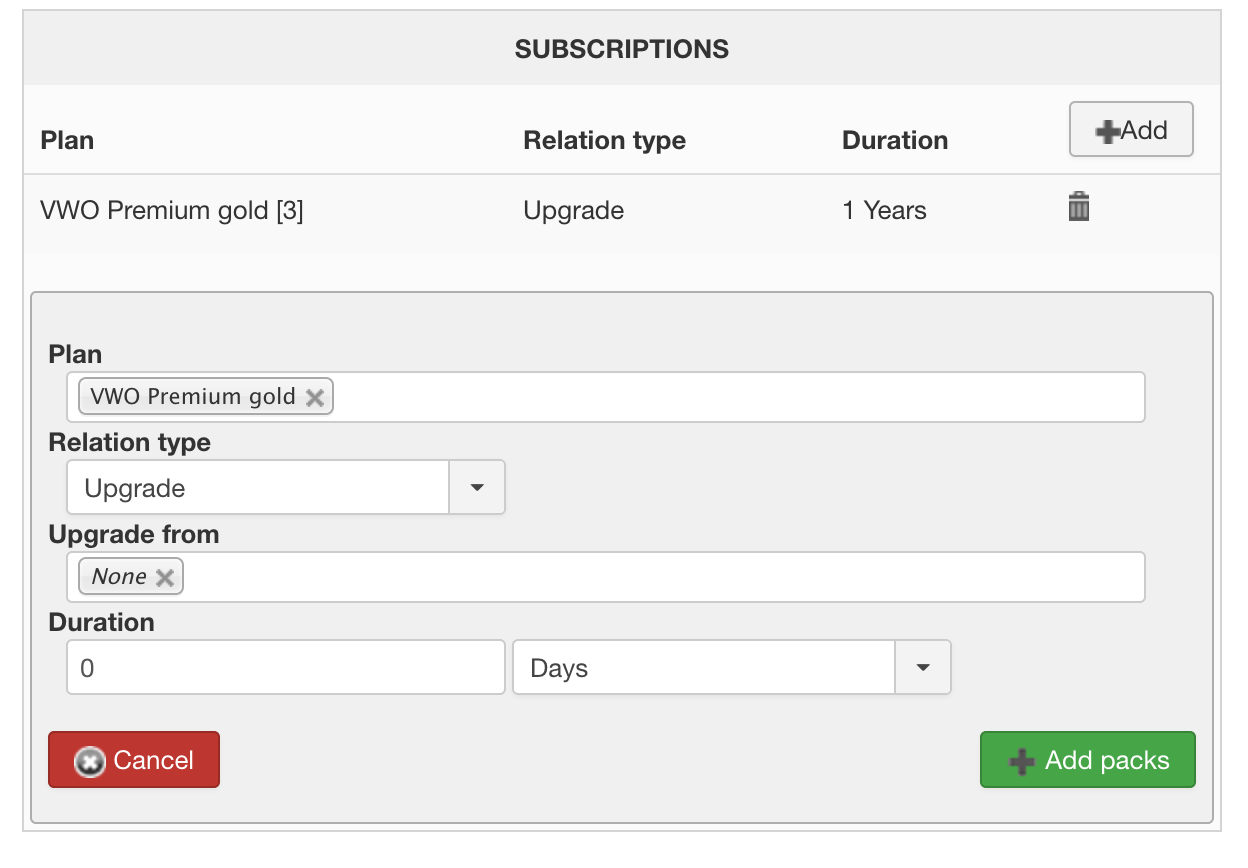Click the Relation type column header
The height and width of the screenshot is (868, 1248).
tap(604, 140)
